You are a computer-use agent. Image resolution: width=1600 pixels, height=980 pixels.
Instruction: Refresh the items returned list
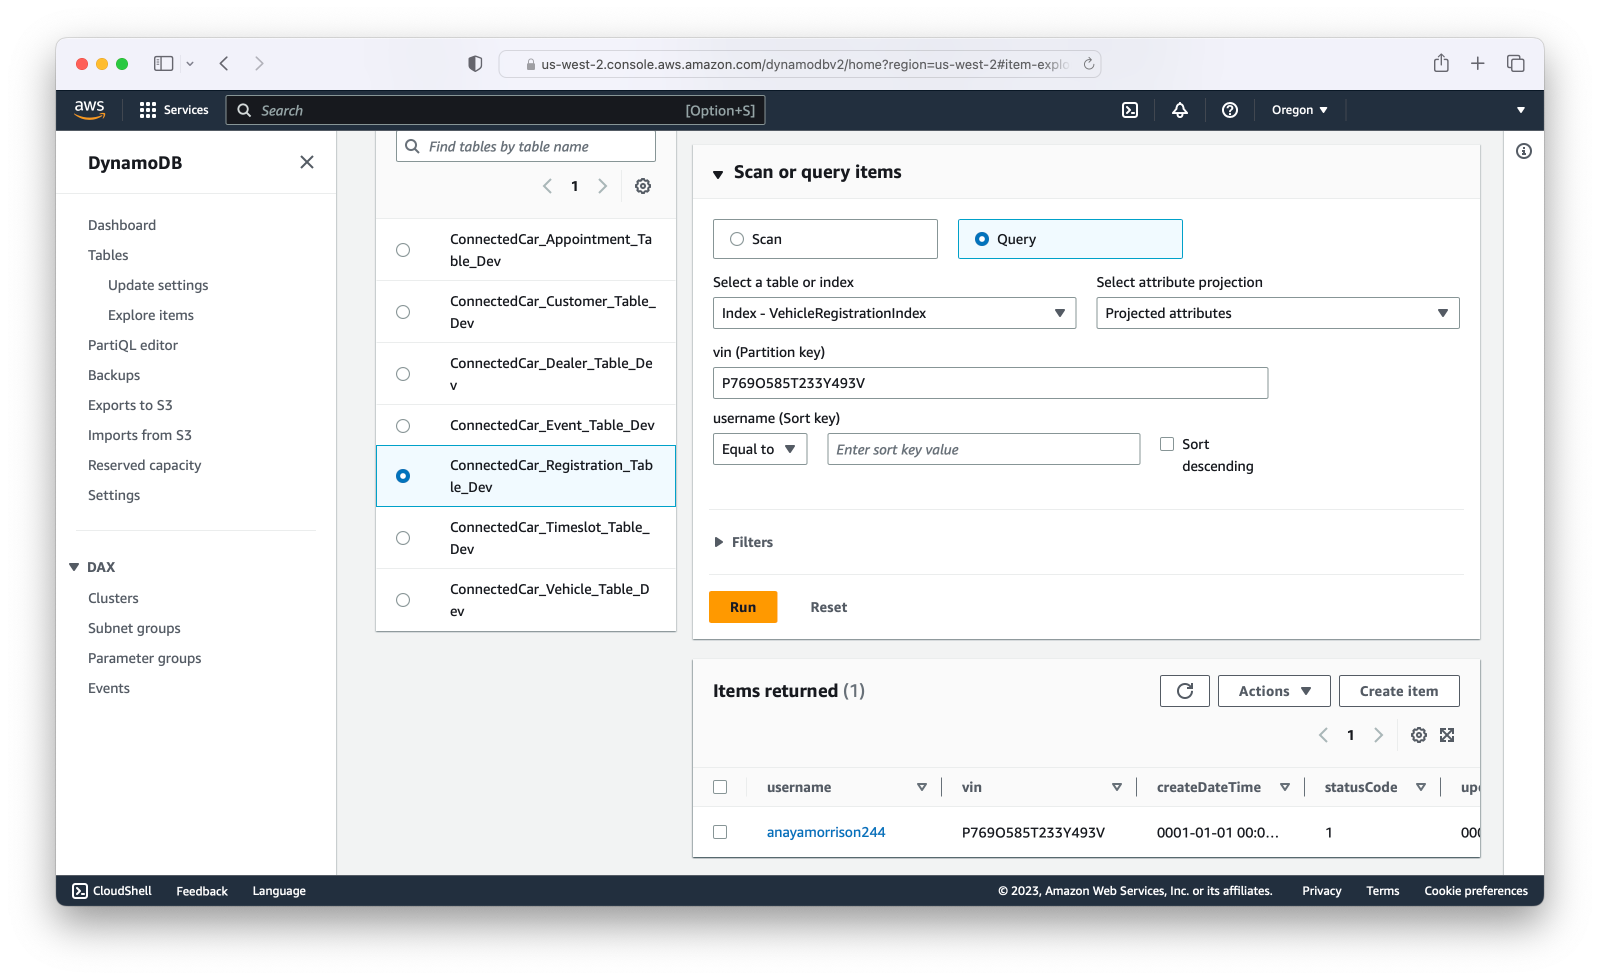point(1185,691)
